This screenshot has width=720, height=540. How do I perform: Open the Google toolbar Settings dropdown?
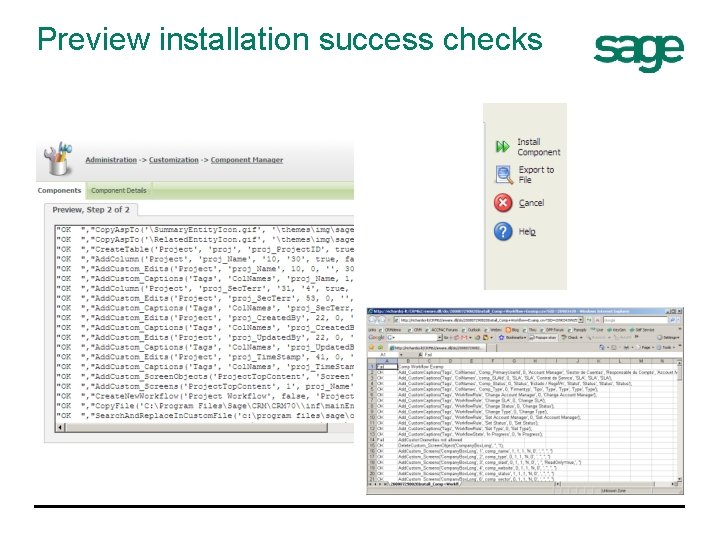coord(669,338)
